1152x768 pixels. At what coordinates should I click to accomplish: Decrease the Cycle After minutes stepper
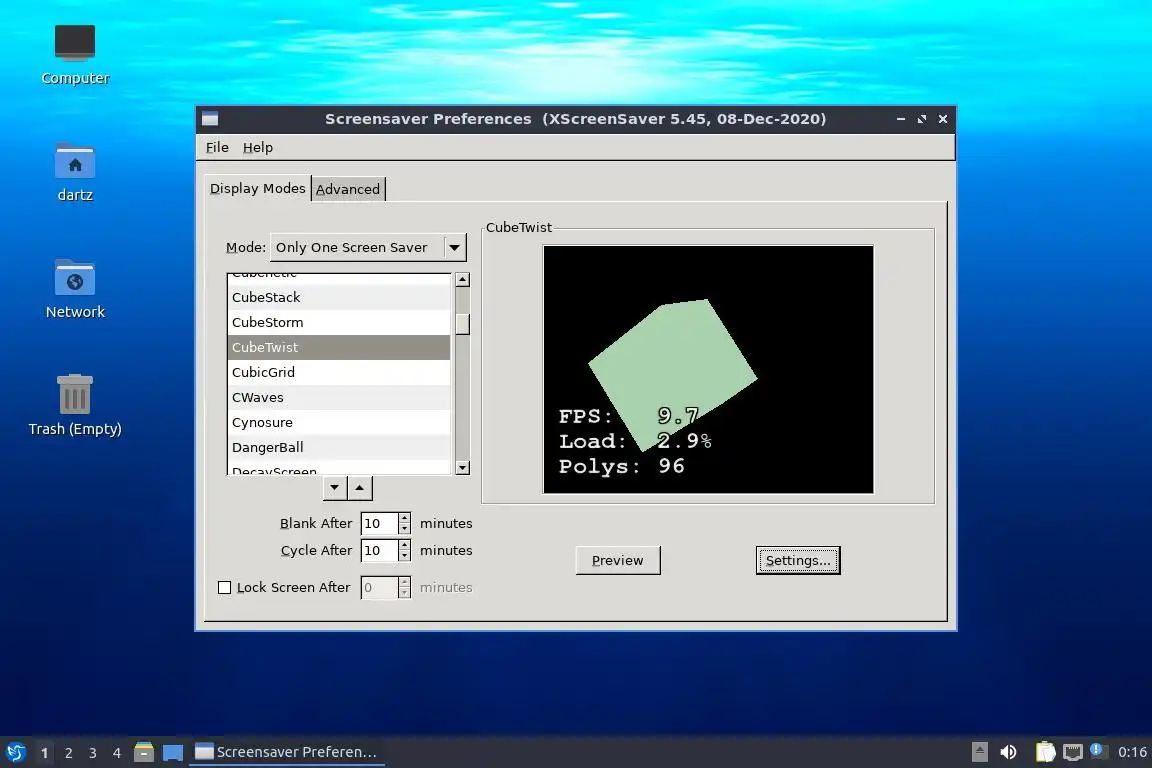coord(404,556)
